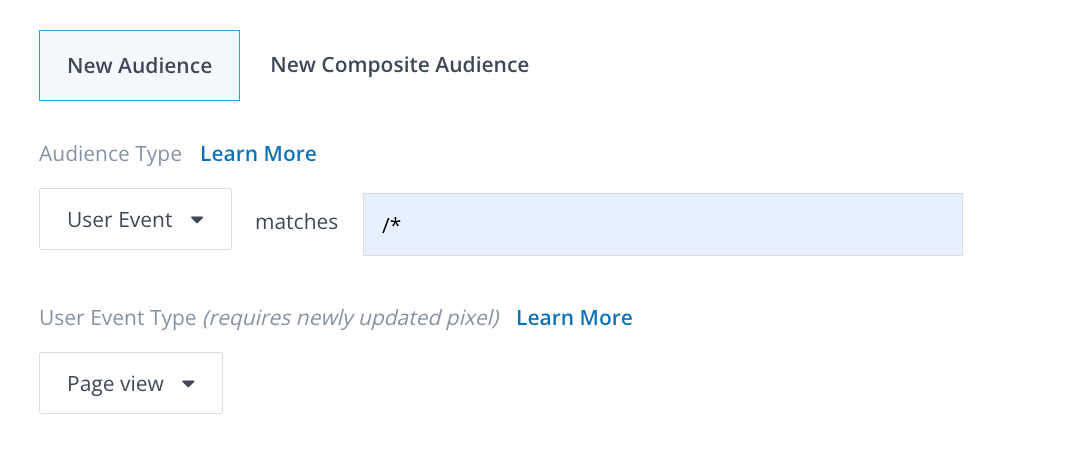Viewport: 1066px width, 456px height.
Task: Expand the User Event audience type dropdown
Action: [x=135, y=220]
